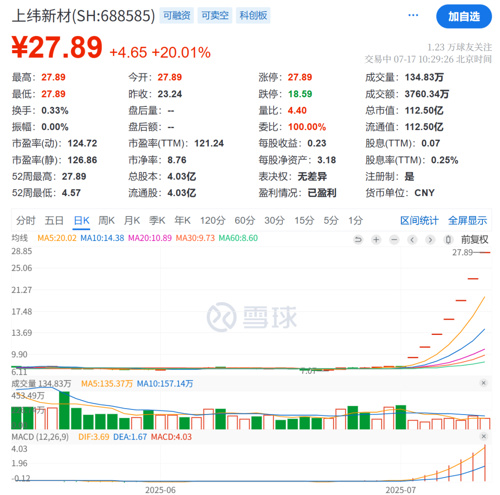Shift chart right with chevron icon
Image resolution: width=500 pixels, height=495 pixels.
click(430, 239)
